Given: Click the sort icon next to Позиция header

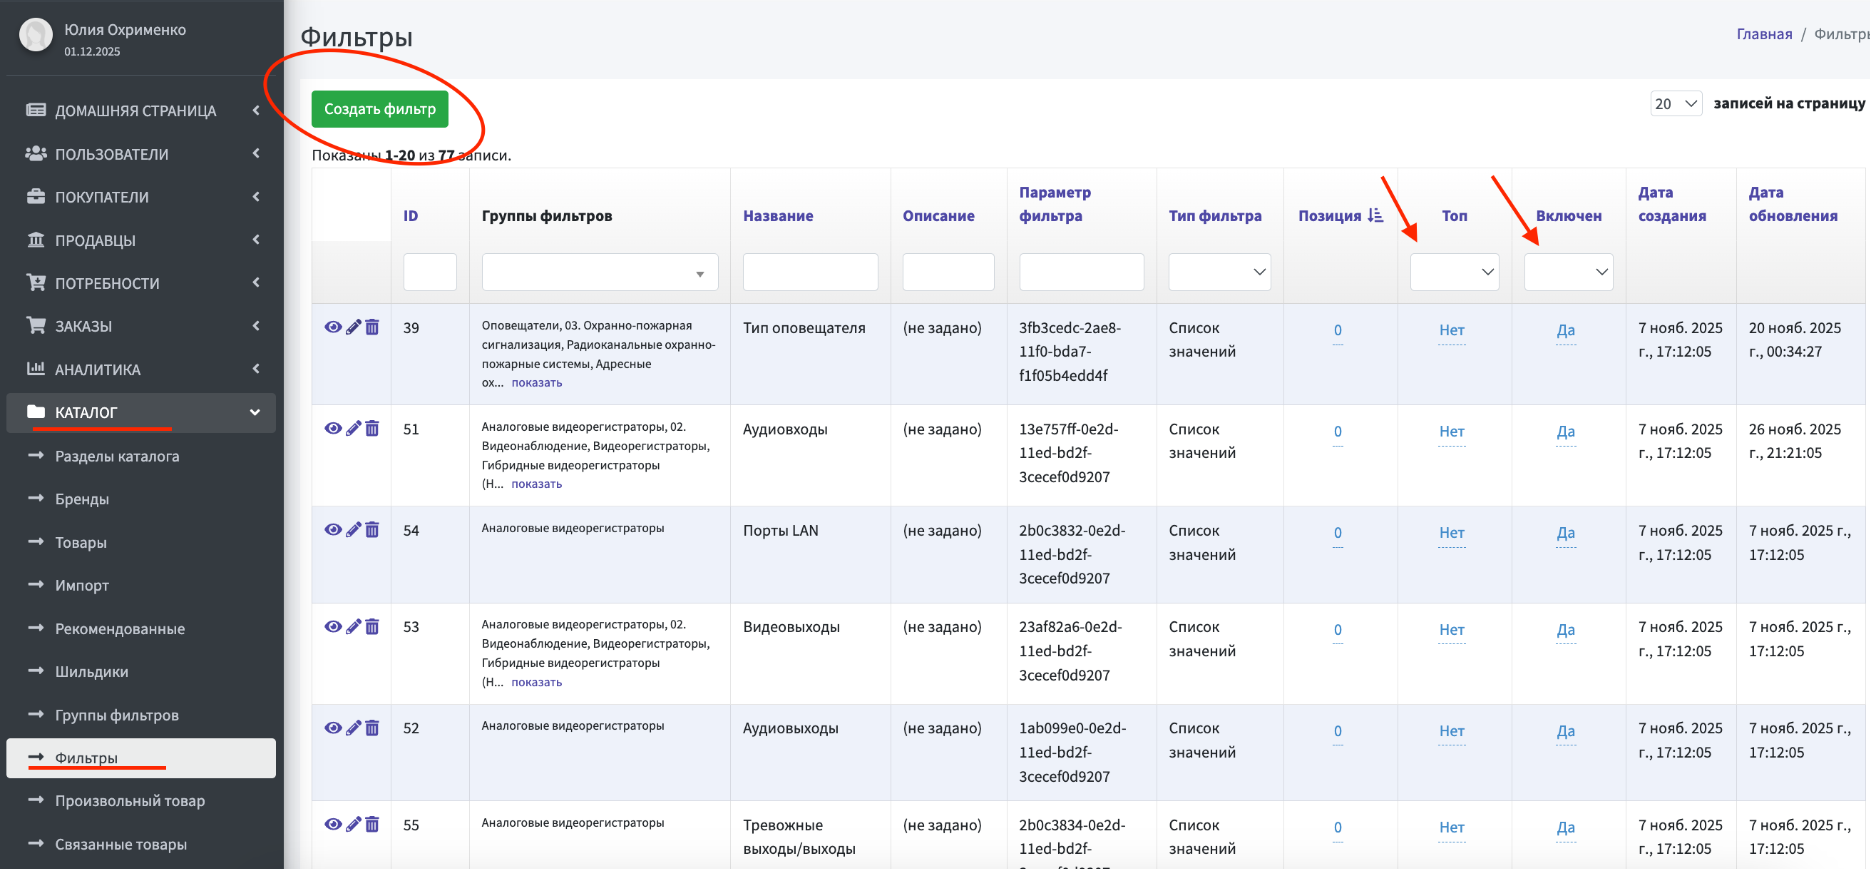Looking at the screenshot, I should coord(1375,215).
